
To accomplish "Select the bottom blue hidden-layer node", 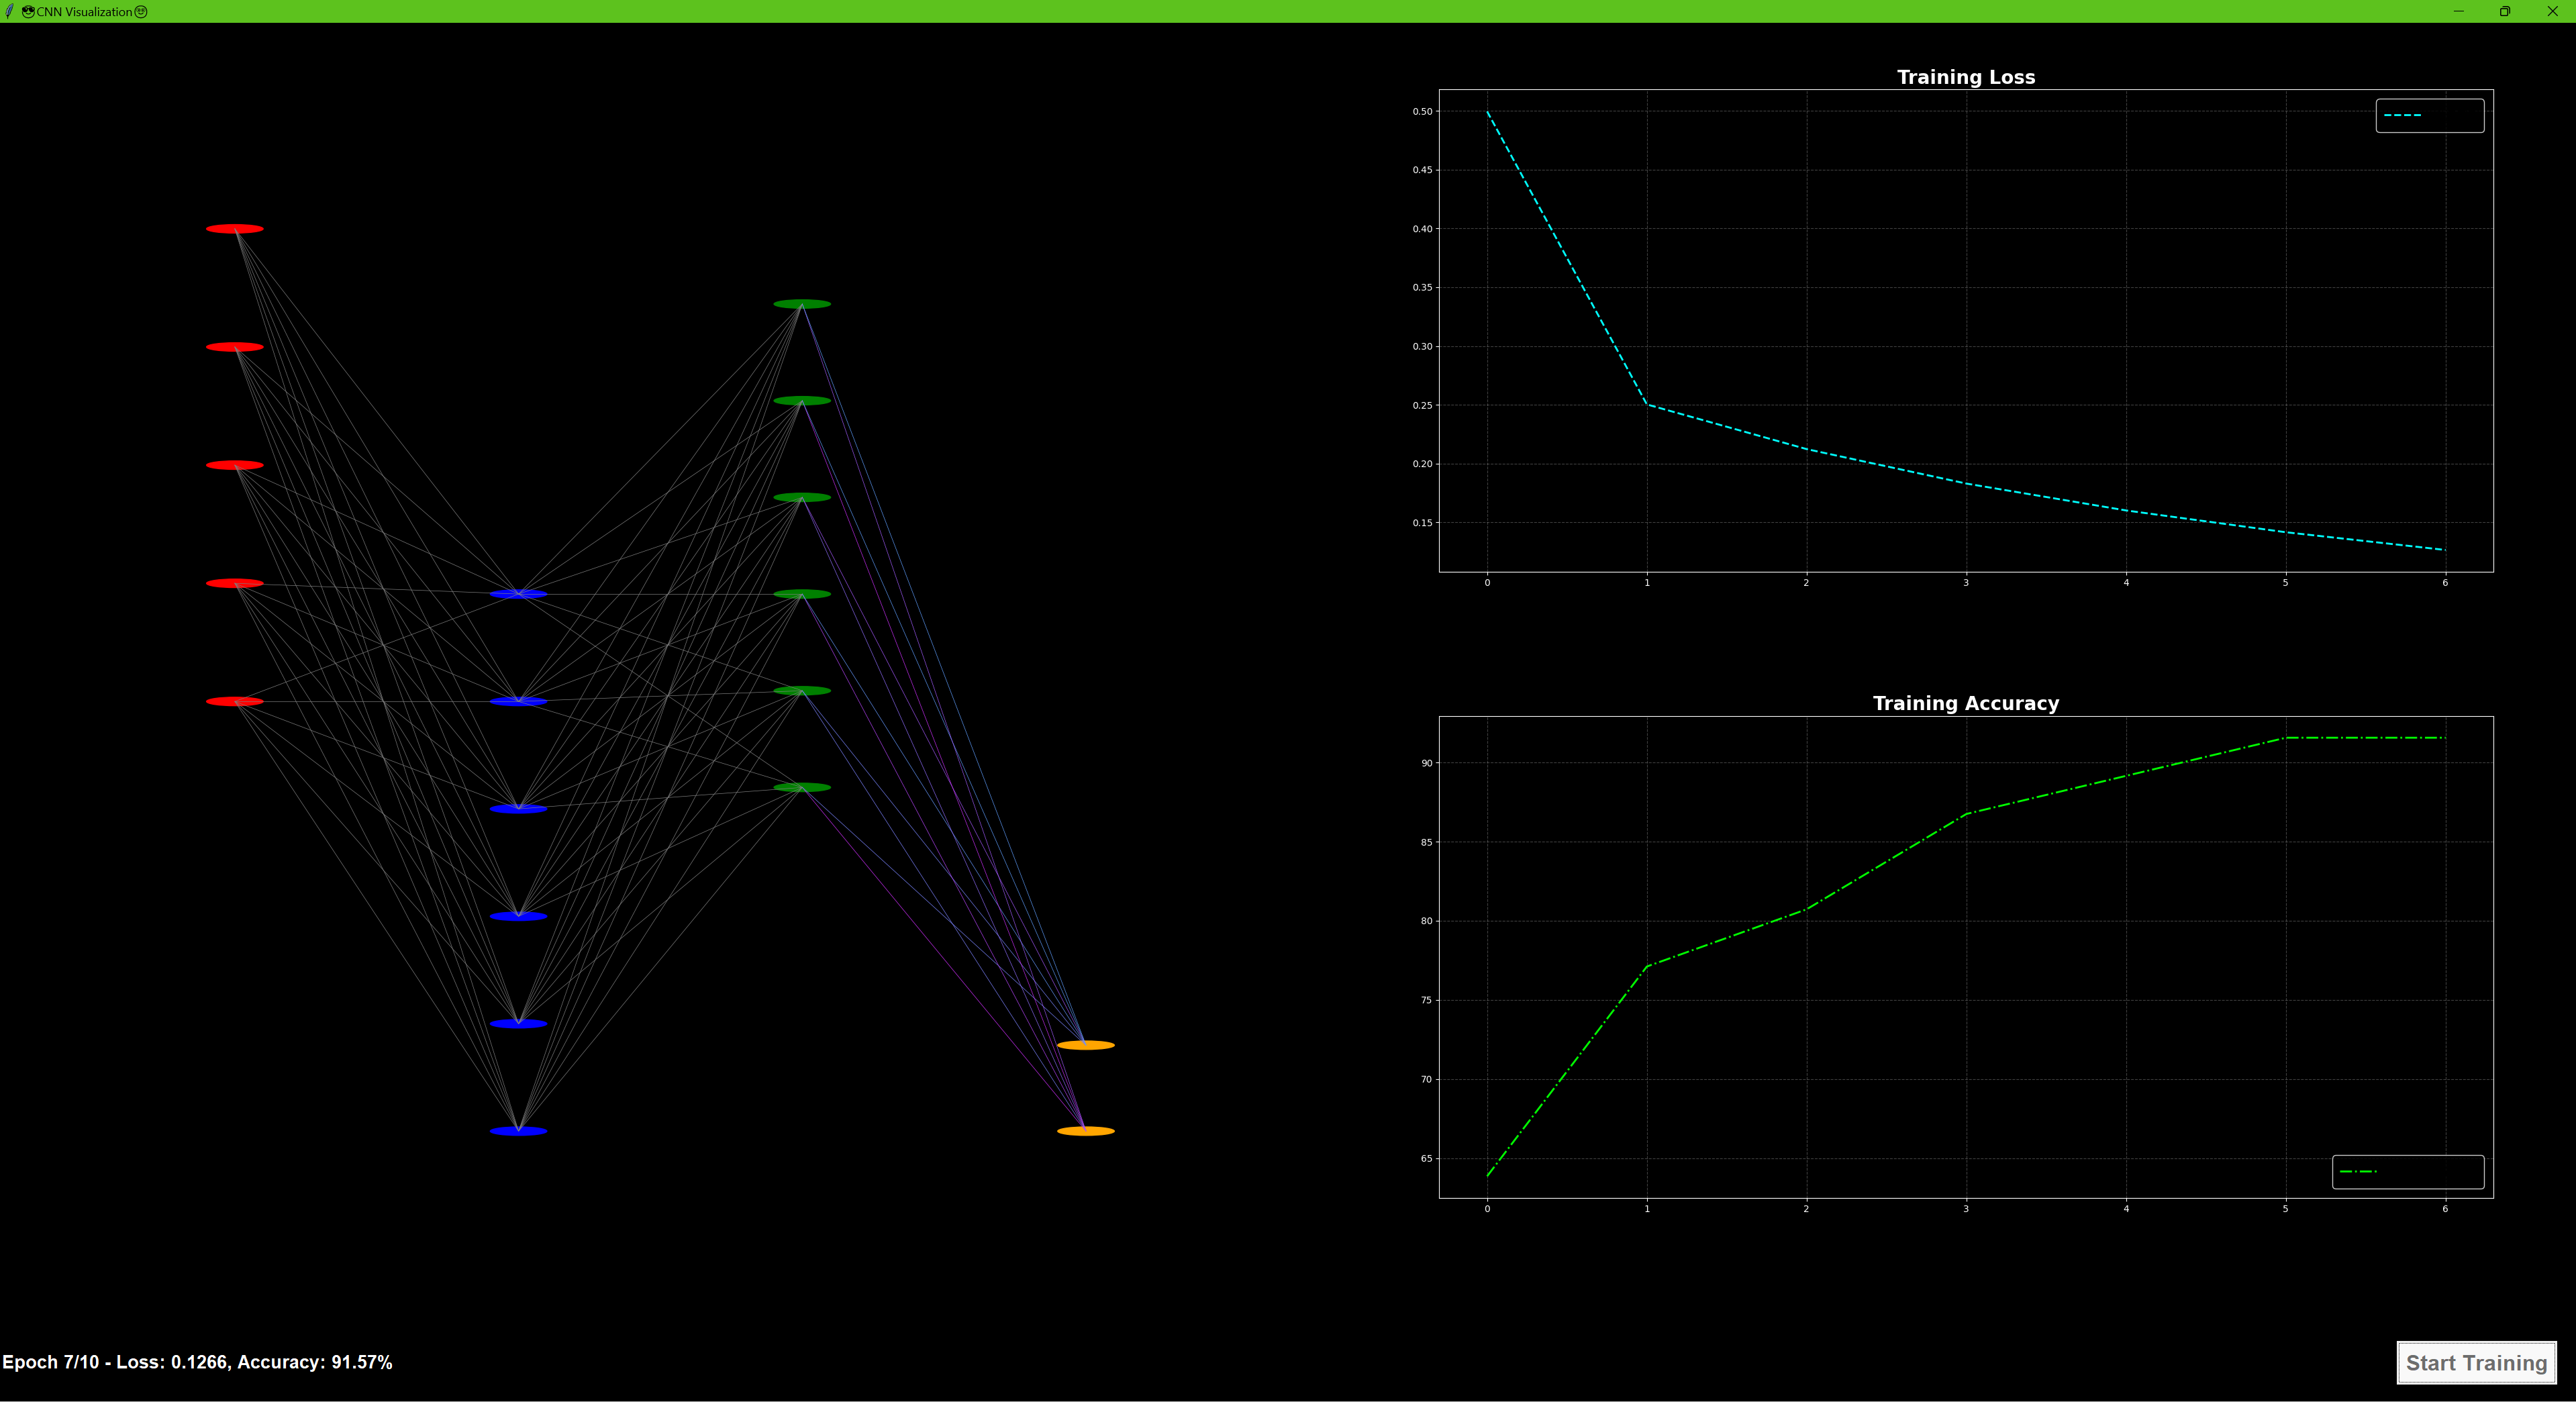I will [518, 1131].
